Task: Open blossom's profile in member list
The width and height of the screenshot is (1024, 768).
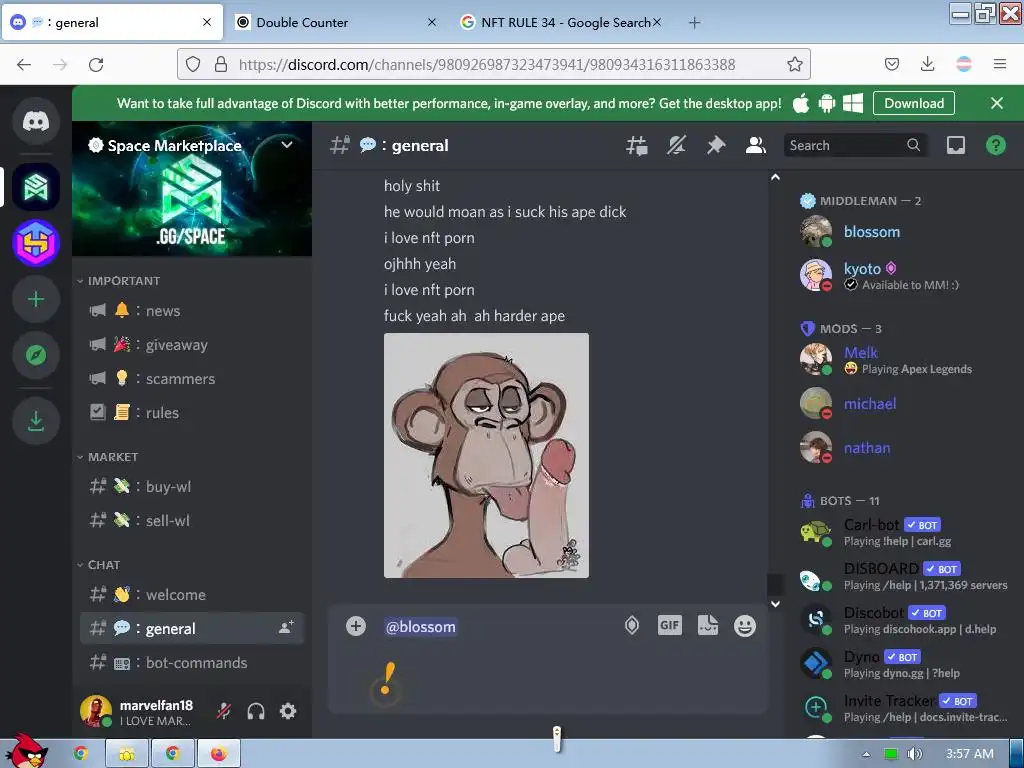Action: (x=904, y=232)
